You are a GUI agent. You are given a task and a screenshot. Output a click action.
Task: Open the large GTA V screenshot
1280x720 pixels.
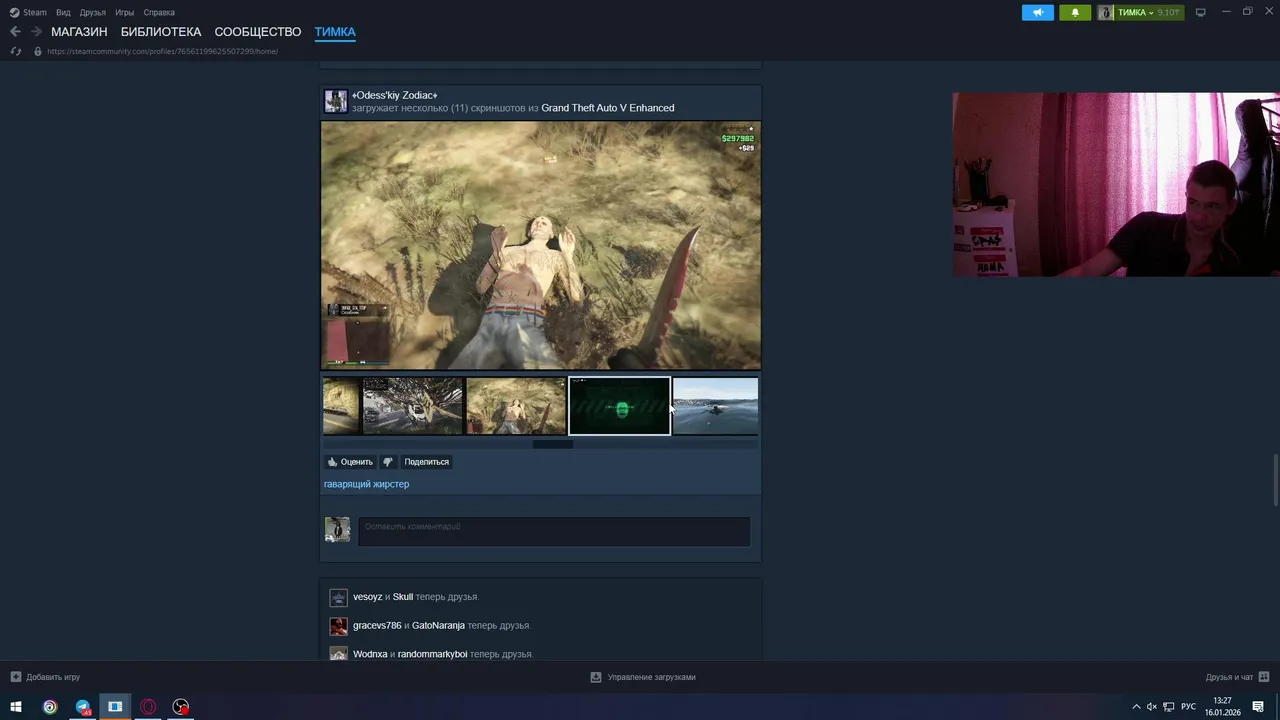541,246
